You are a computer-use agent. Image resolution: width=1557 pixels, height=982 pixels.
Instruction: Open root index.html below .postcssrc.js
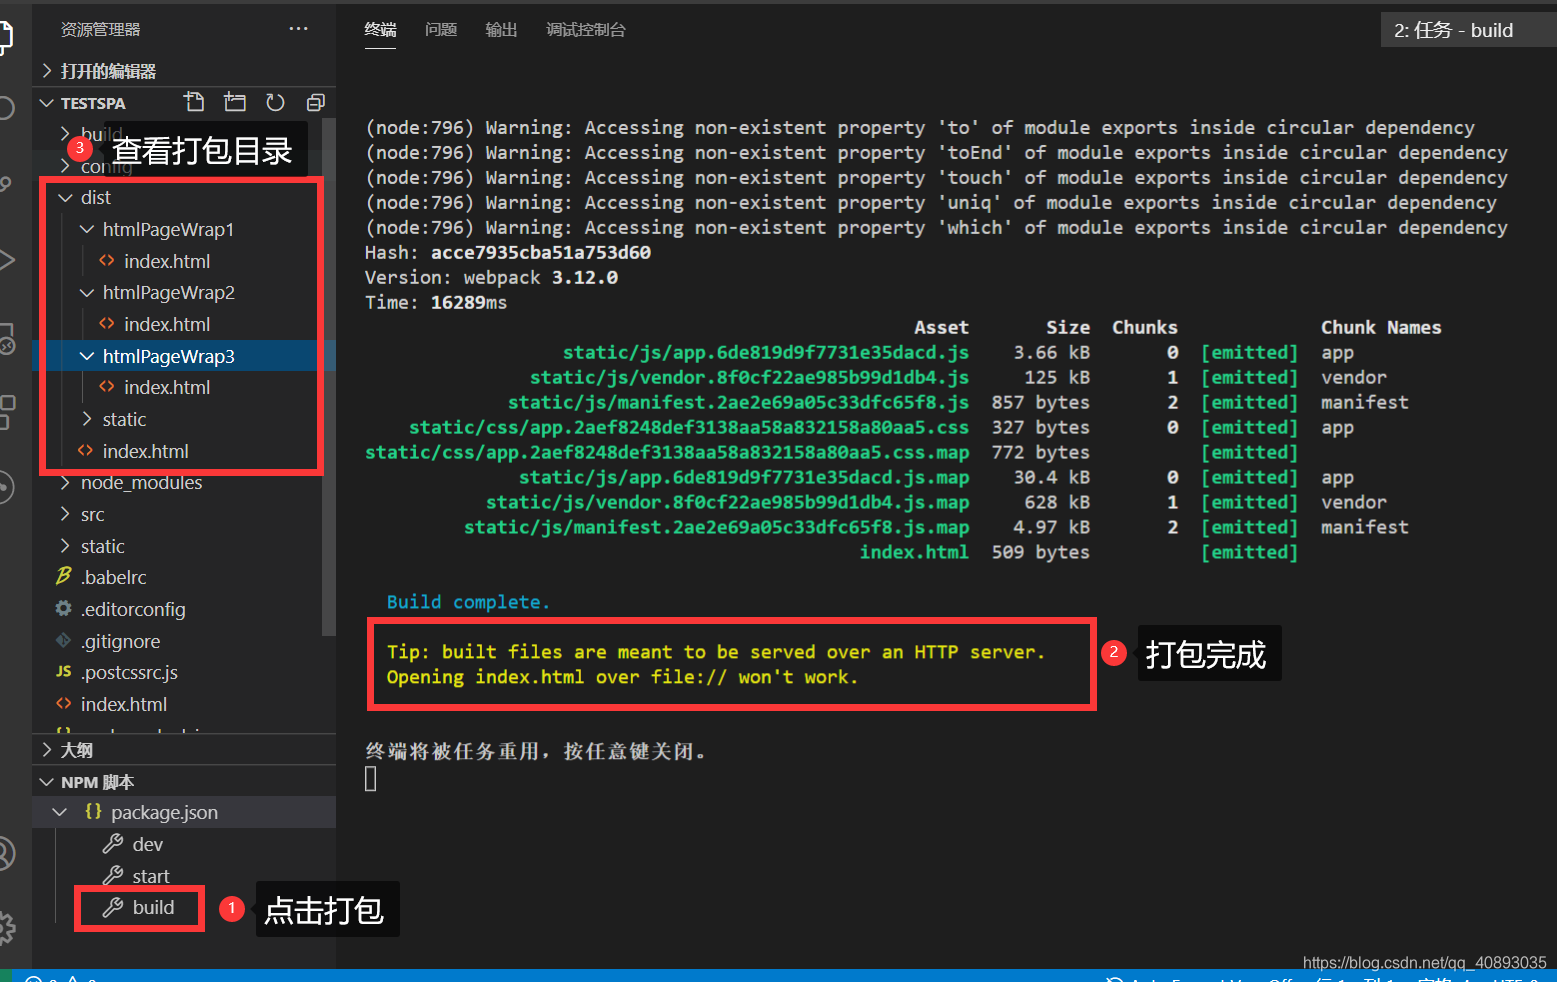124,704
